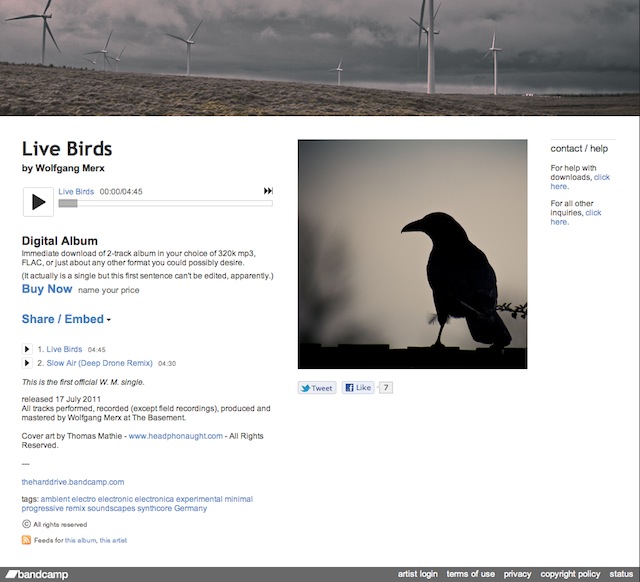Click the copyright symbol icon
640x582 pixels.
coord(26,524)
